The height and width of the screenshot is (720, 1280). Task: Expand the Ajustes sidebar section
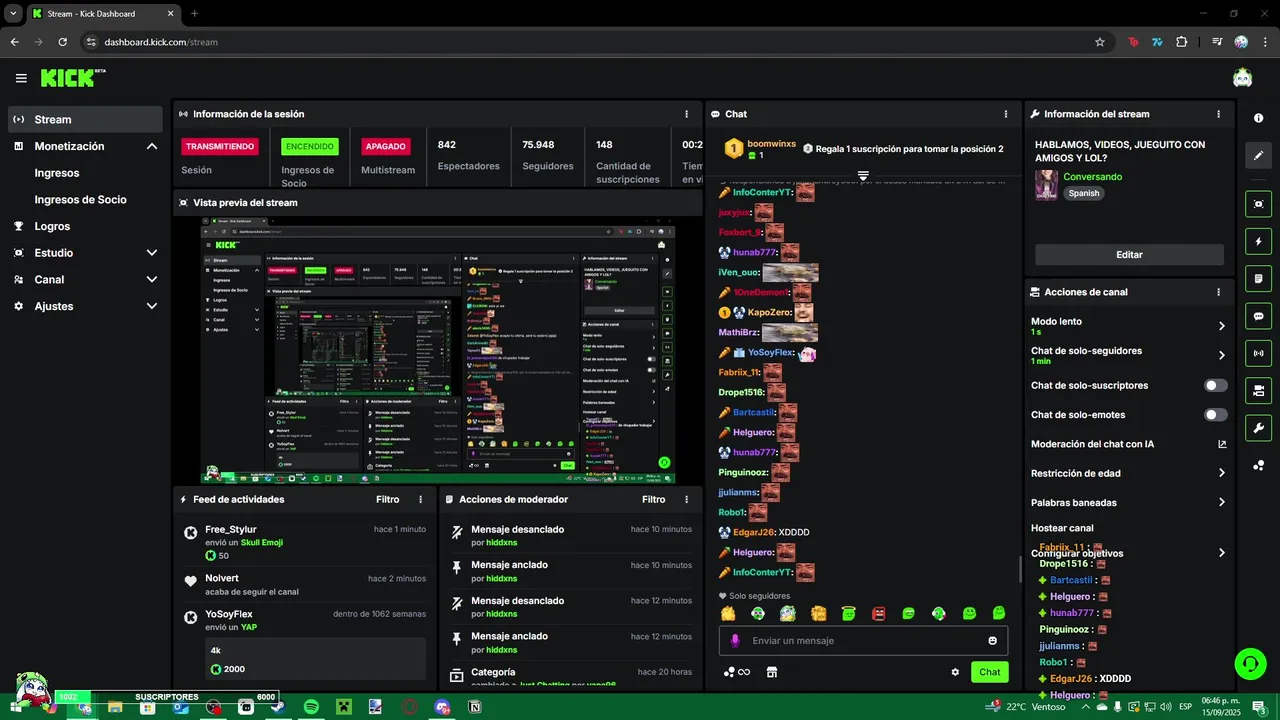click(152, 306)
